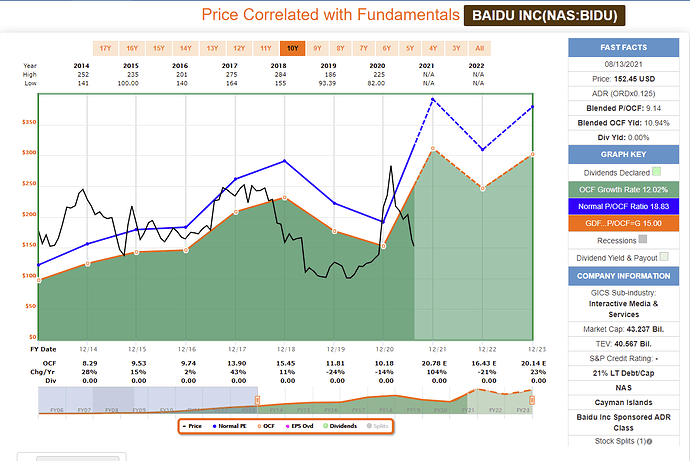Viewport: 690px width, 461px height.
Task: Toggle the OCF series in legend
Action: click(x=266, y=426)
